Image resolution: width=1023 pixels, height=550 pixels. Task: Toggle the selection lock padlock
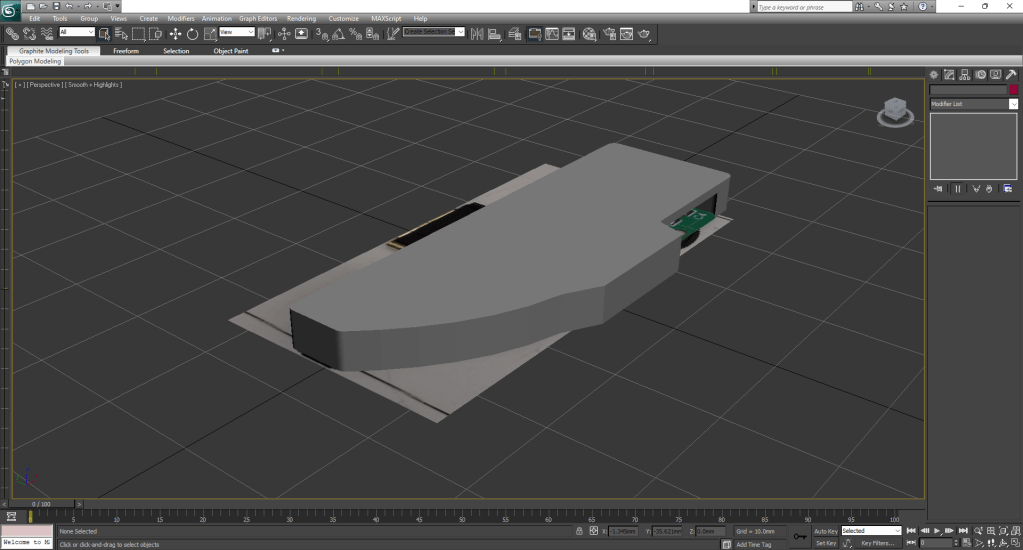pos(581,531)
